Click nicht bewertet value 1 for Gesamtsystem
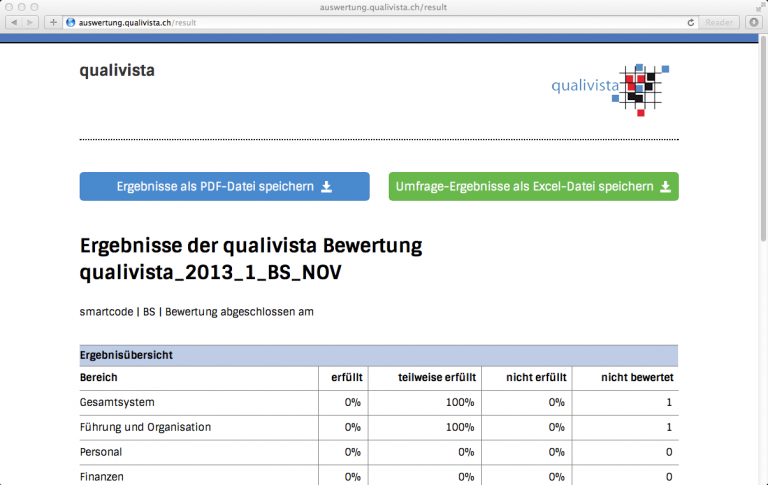768x485 pixels. point(669,402)
